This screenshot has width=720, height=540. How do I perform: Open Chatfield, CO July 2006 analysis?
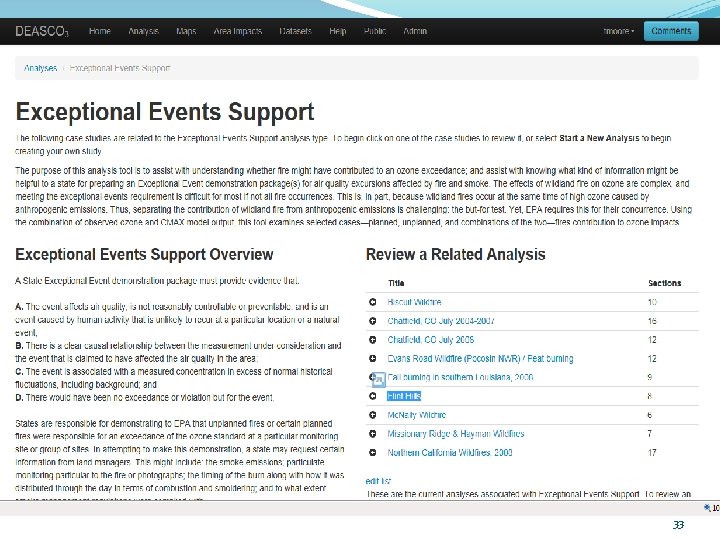[431, 340]
